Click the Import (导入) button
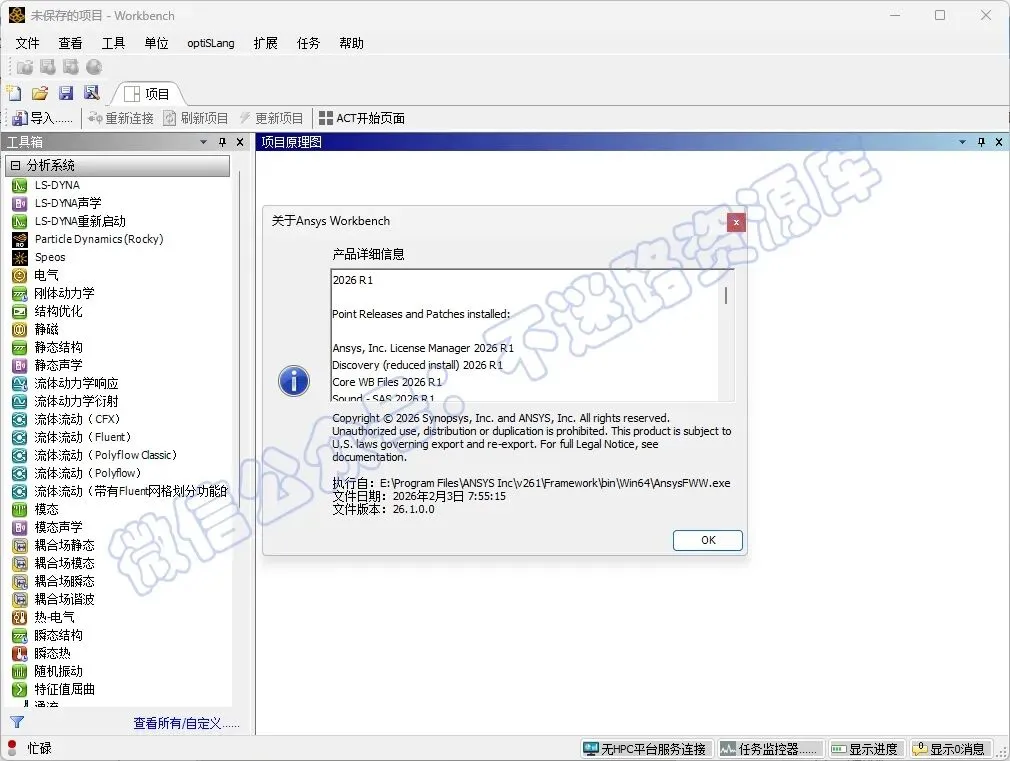 pos(43,118)
